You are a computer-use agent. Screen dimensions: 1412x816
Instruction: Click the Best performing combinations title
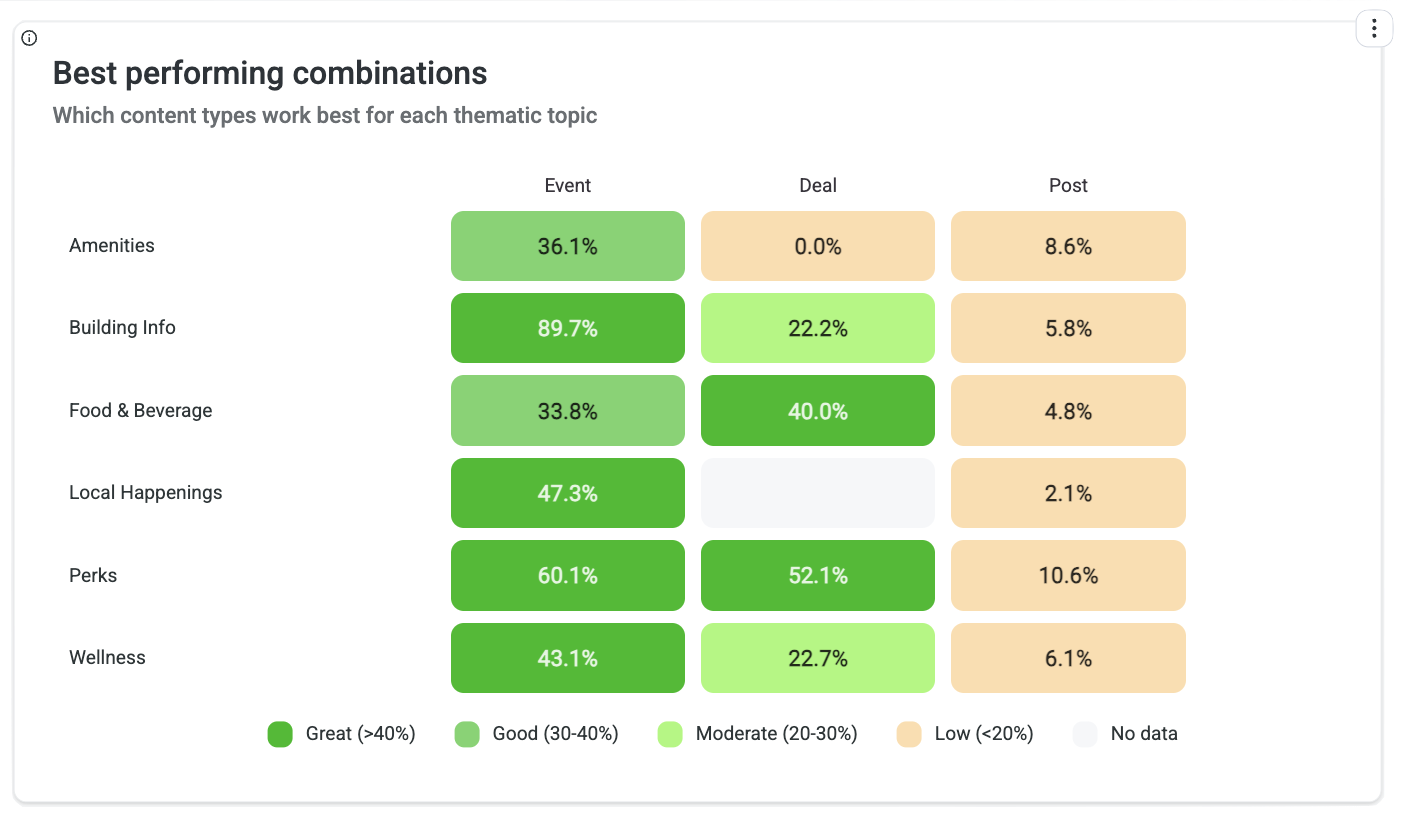pos(270,73)
